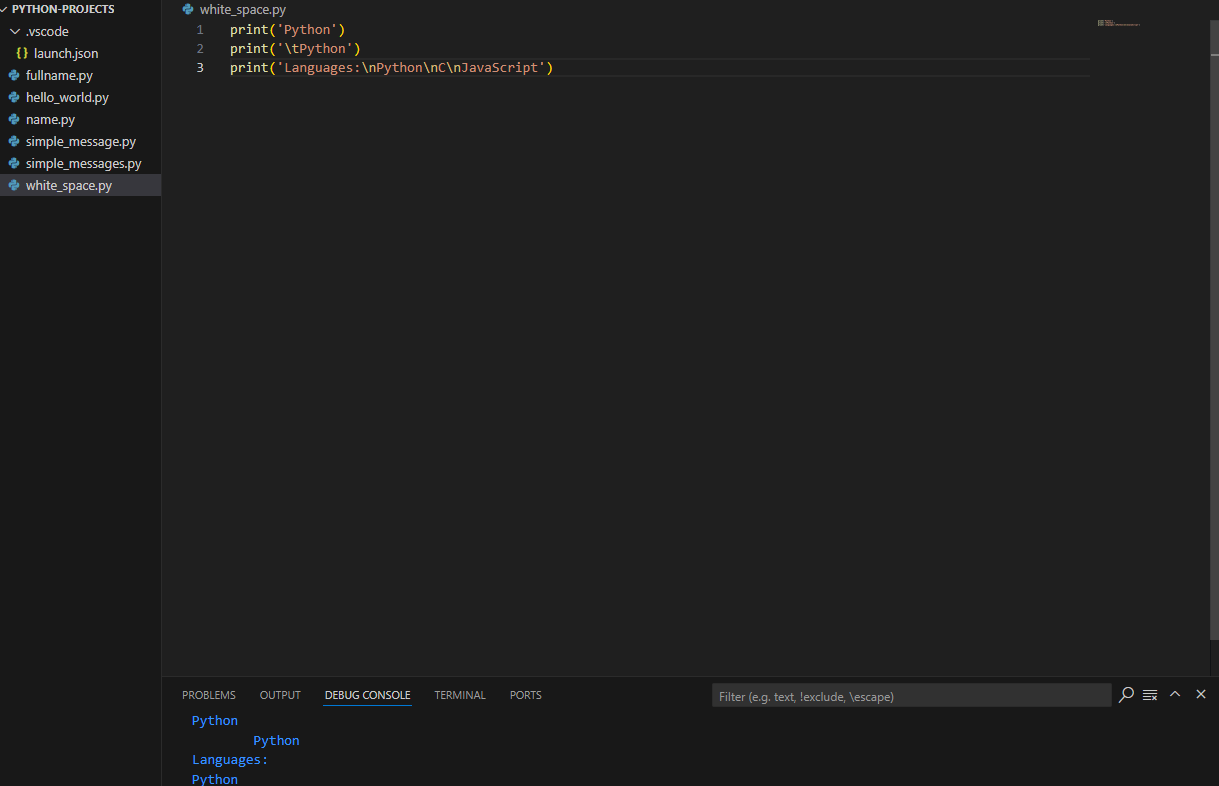Click line number 1 in gutter
Viewport: 1219px width, 786px height.
[x=200, y=30]
